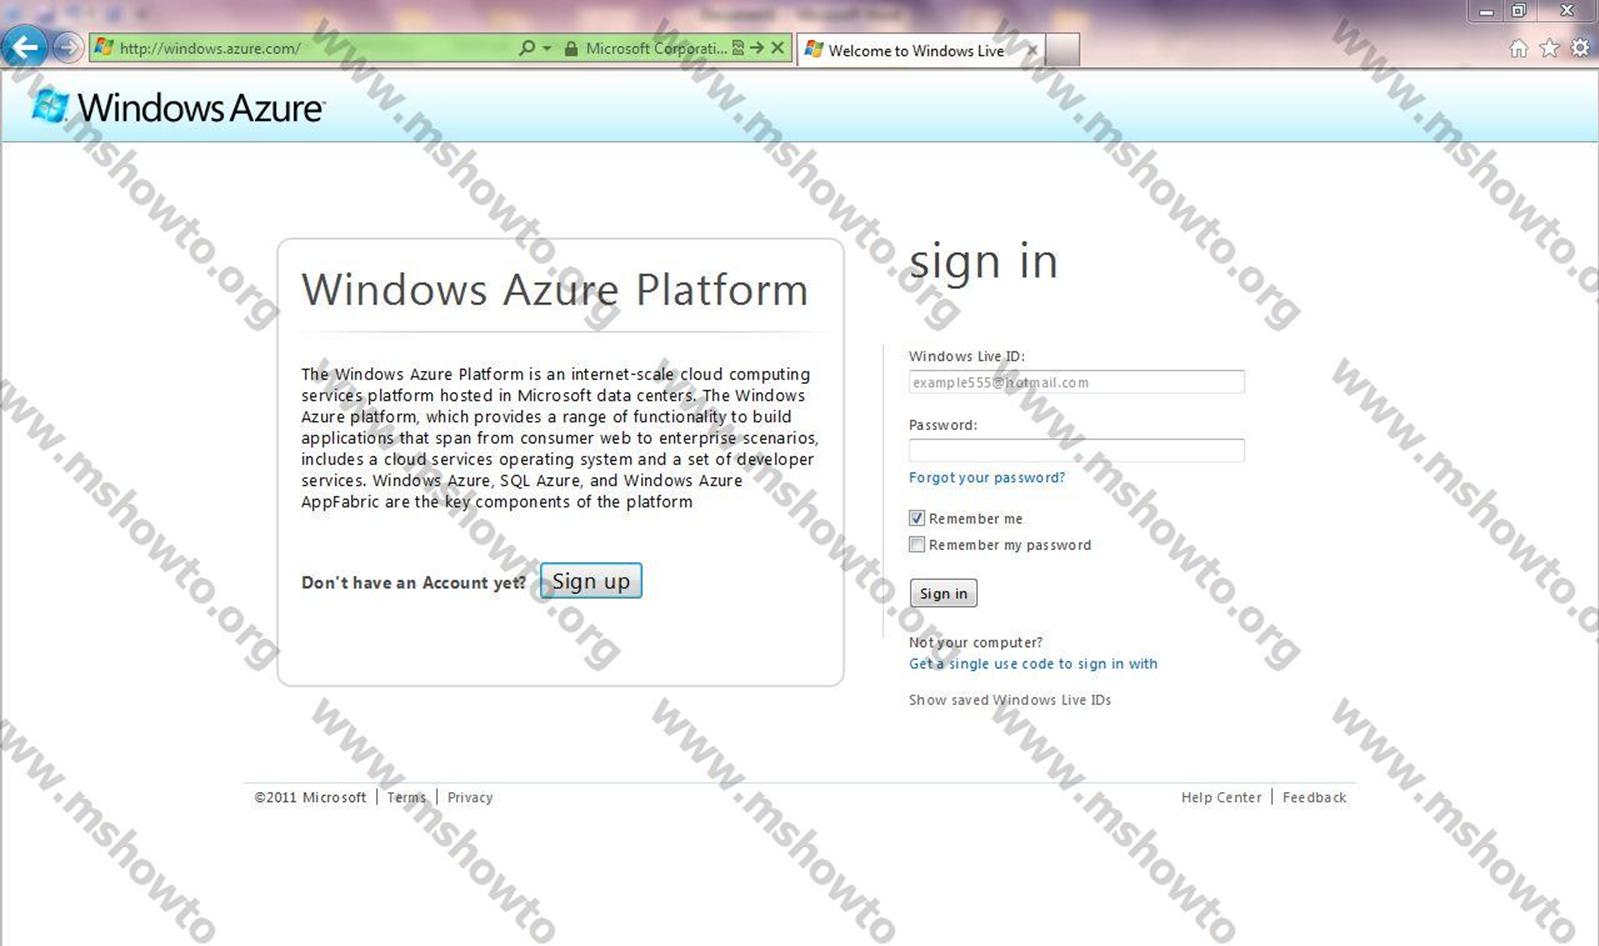Click the Go arrow in address bar
Image resolution: width=1599 pixels, height=946 pixels.
pos(757,48)
